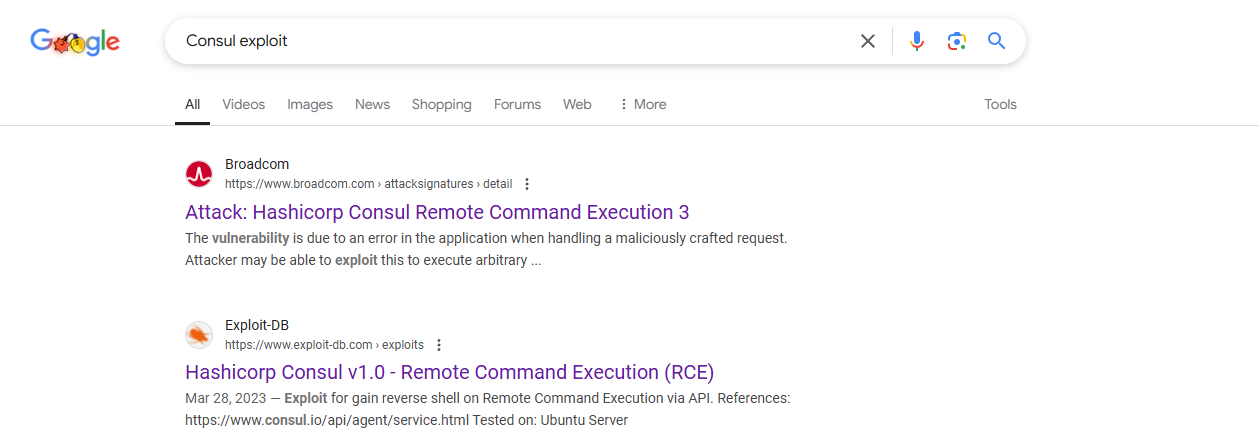Screen dimensions: 1259x437
Task: Select the All results tab
Action: pos(192,104)
